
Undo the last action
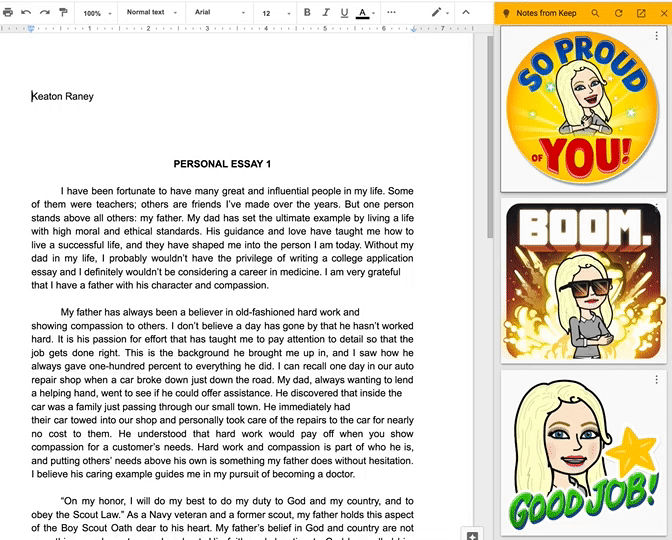tap(26, 12)
